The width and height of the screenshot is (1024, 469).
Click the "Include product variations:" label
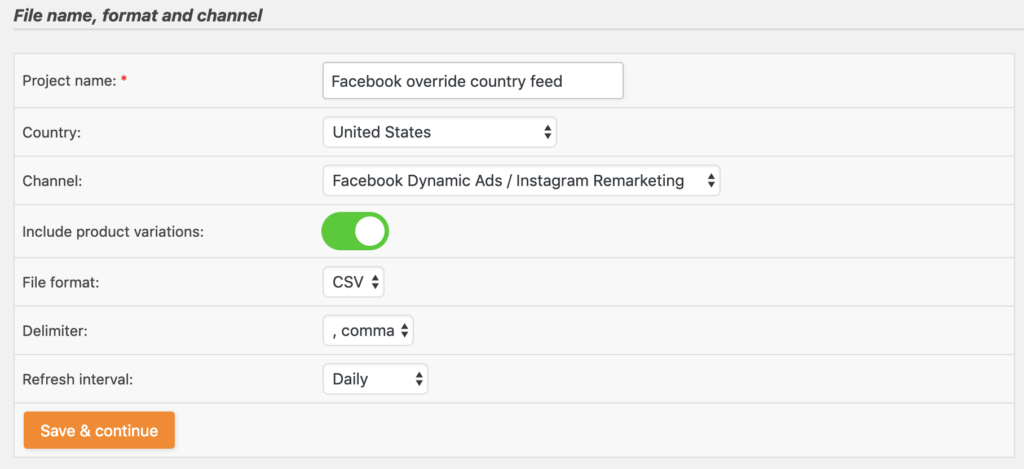[113, 232]
